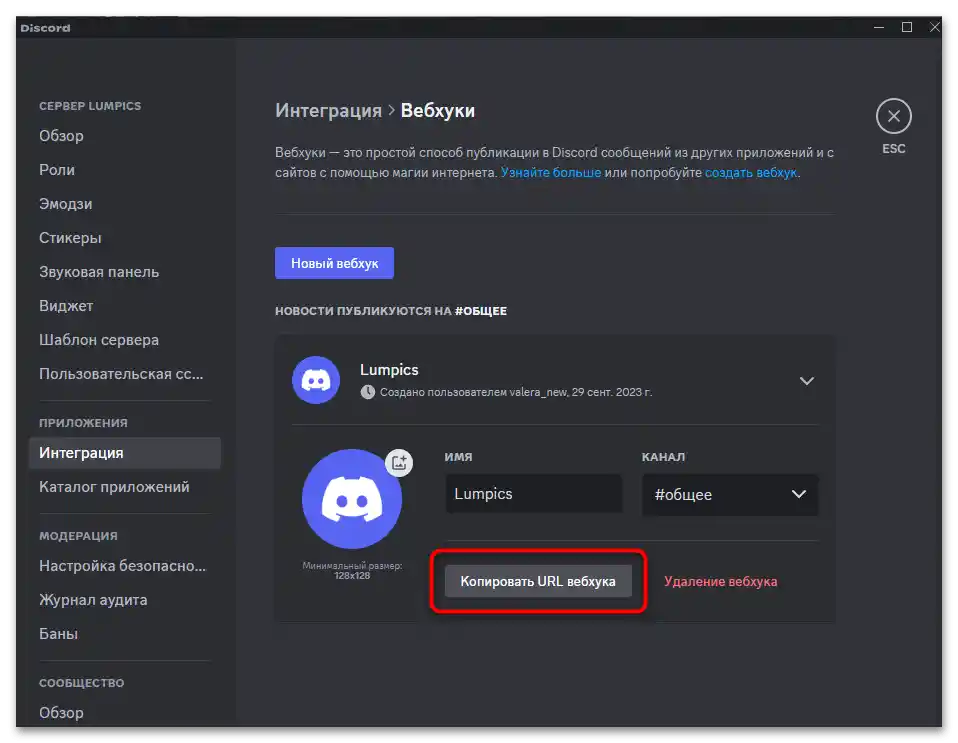Collapse the Lumpics webhook details chevron
The width and height of the screenshot is (958, 743).
coord(806,381)
